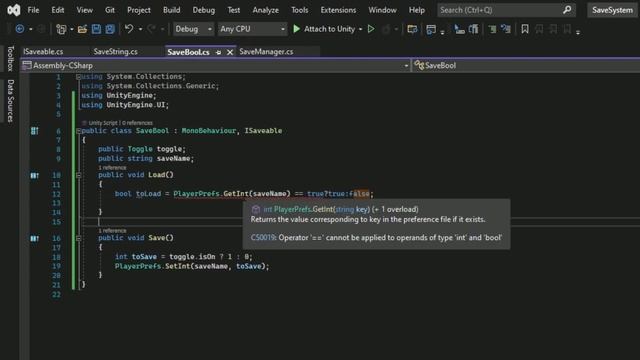Switch to the ISaveable.cs tab
This screenshot has width=640, height=360.
[x=43, y=52]
